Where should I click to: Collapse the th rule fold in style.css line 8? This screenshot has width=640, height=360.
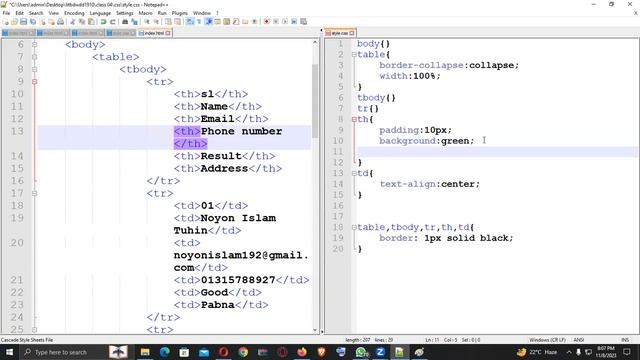tap(354, 119)
